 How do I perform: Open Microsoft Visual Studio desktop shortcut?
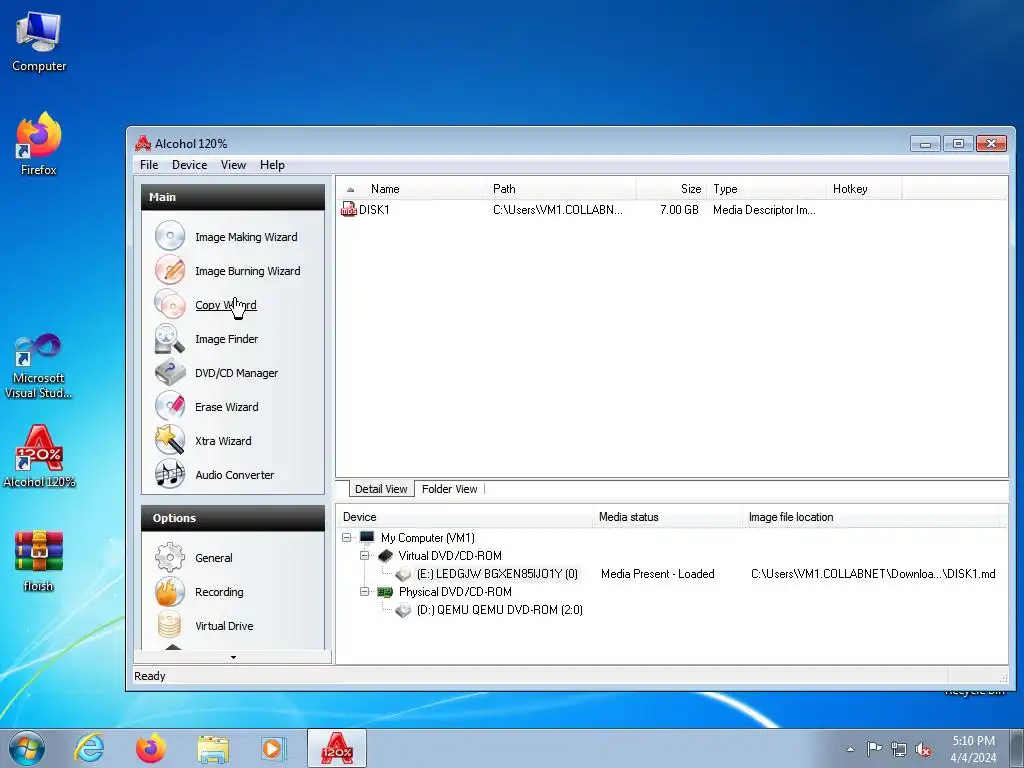coord(39,366)
